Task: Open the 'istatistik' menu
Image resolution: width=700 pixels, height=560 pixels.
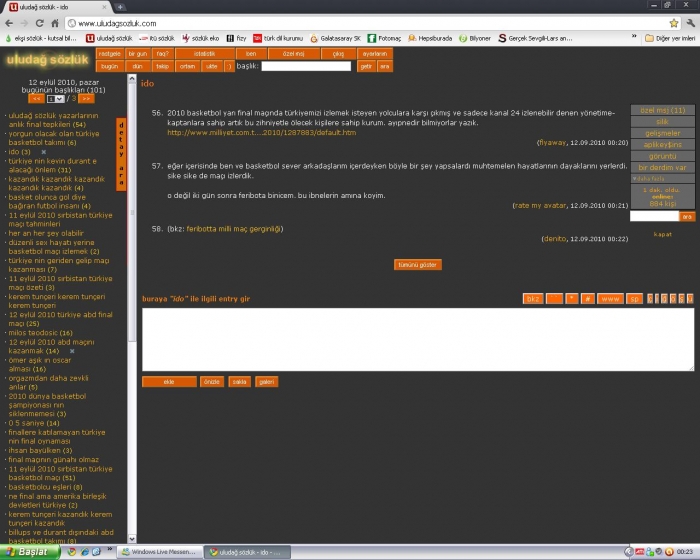Action: tap(204, 53)
